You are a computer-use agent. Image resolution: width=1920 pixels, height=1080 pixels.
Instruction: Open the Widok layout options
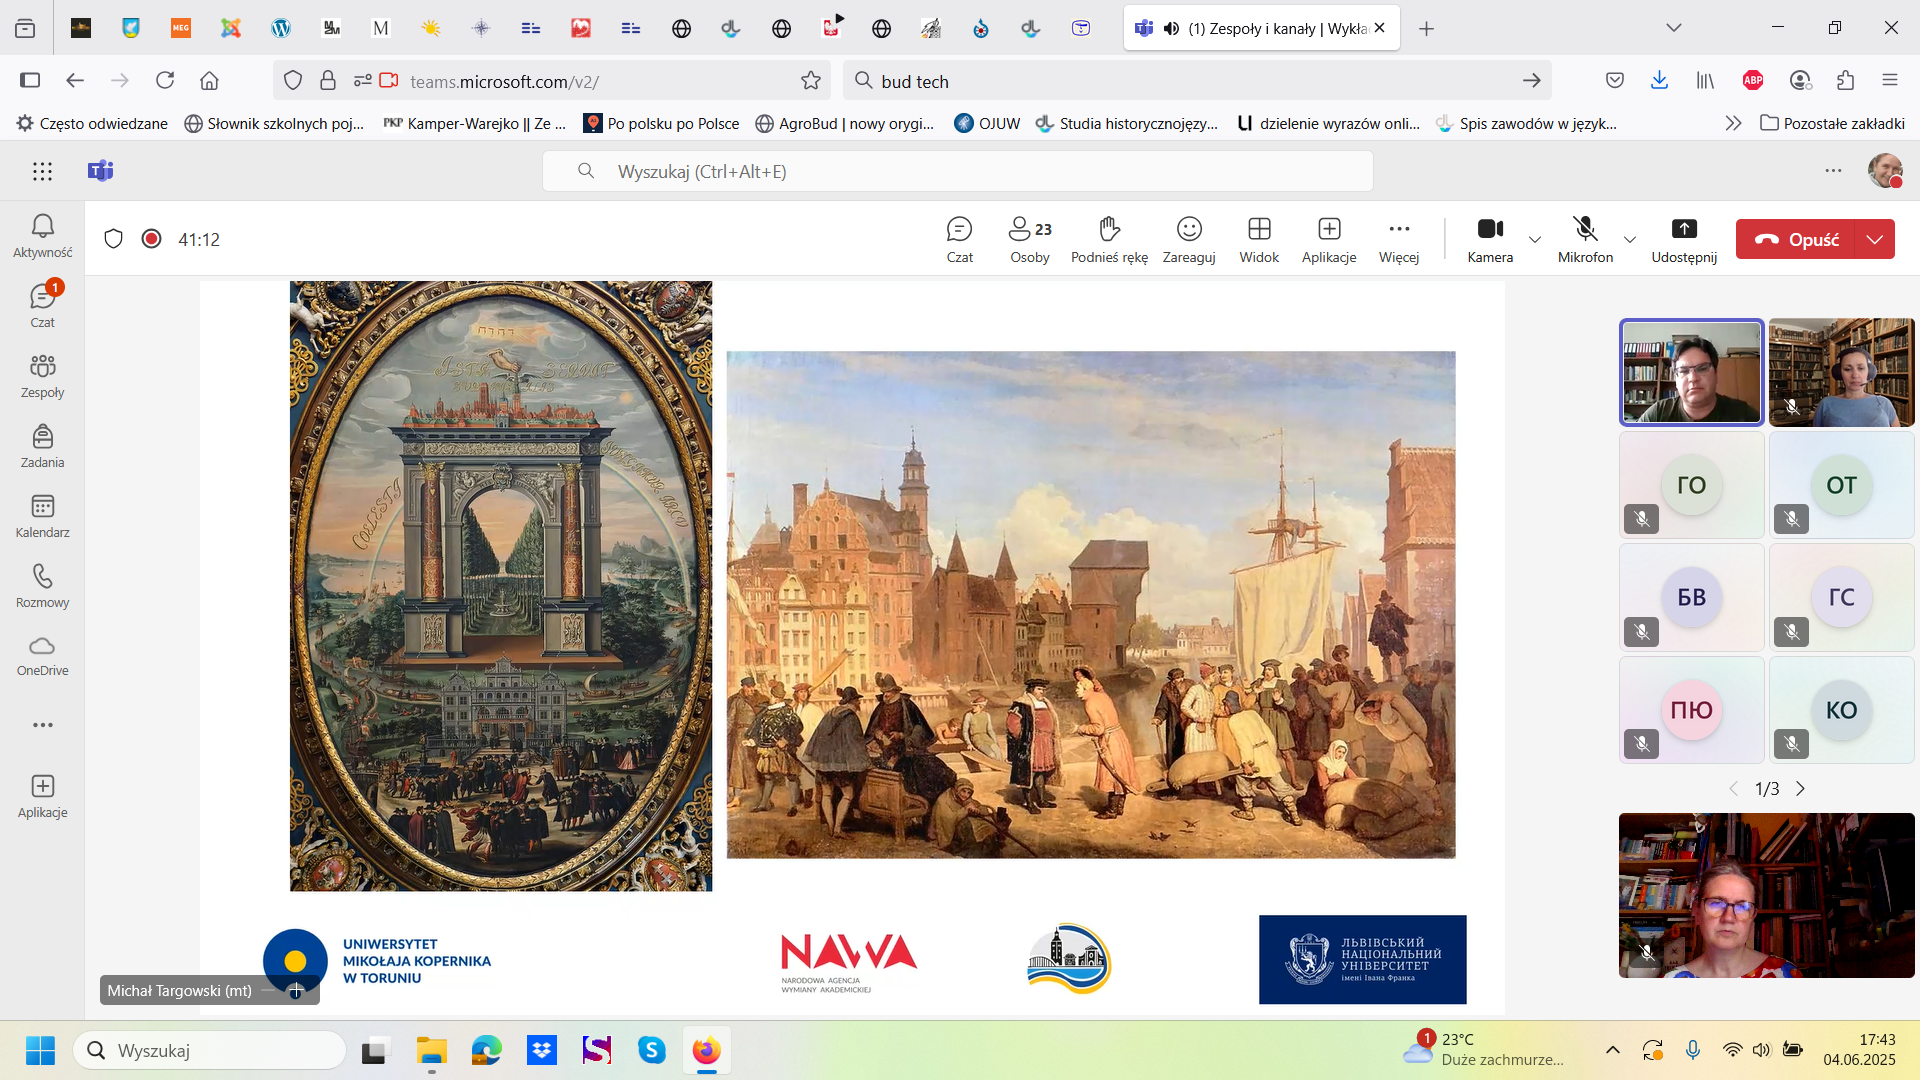click(1259, 239)
